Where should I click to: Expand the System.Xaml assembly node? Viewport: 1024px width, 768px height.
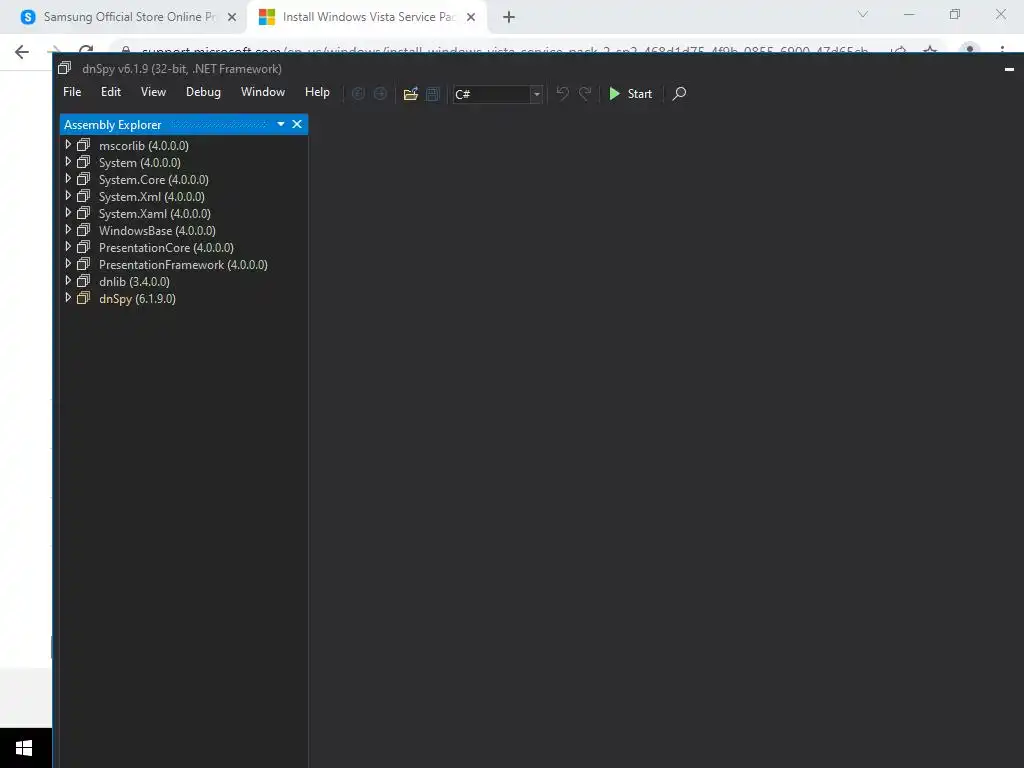(x=68, y=212)
